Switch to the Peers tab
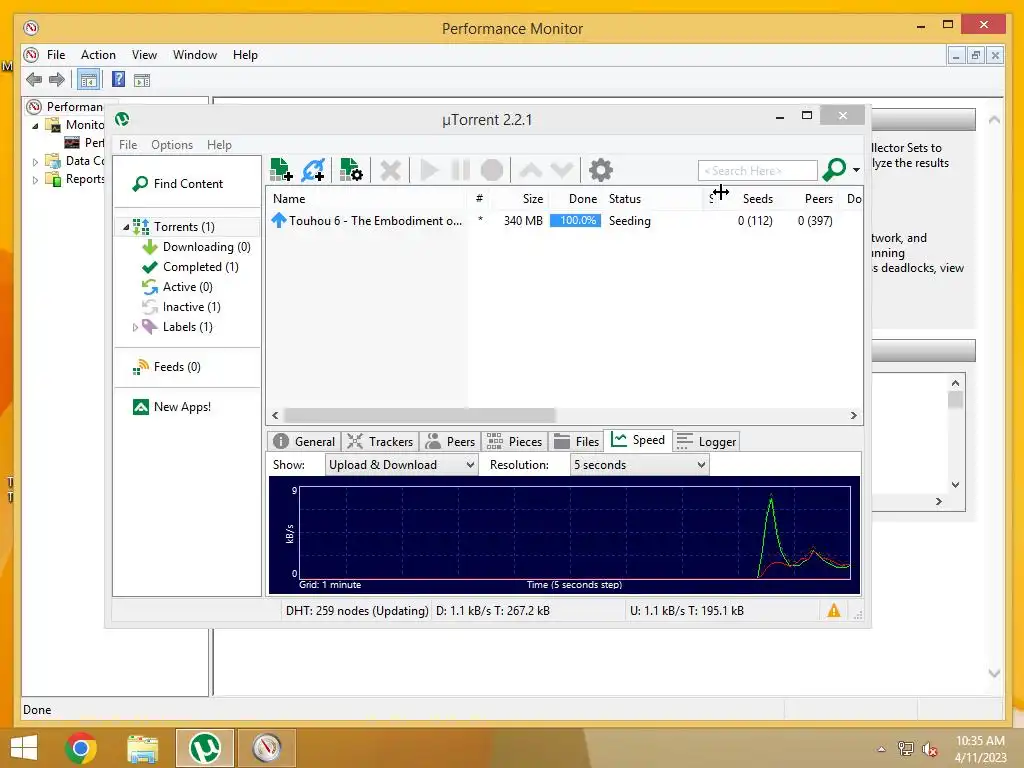Image resolution: width=1024 pixels, height=768 pixels. [451, 441]
